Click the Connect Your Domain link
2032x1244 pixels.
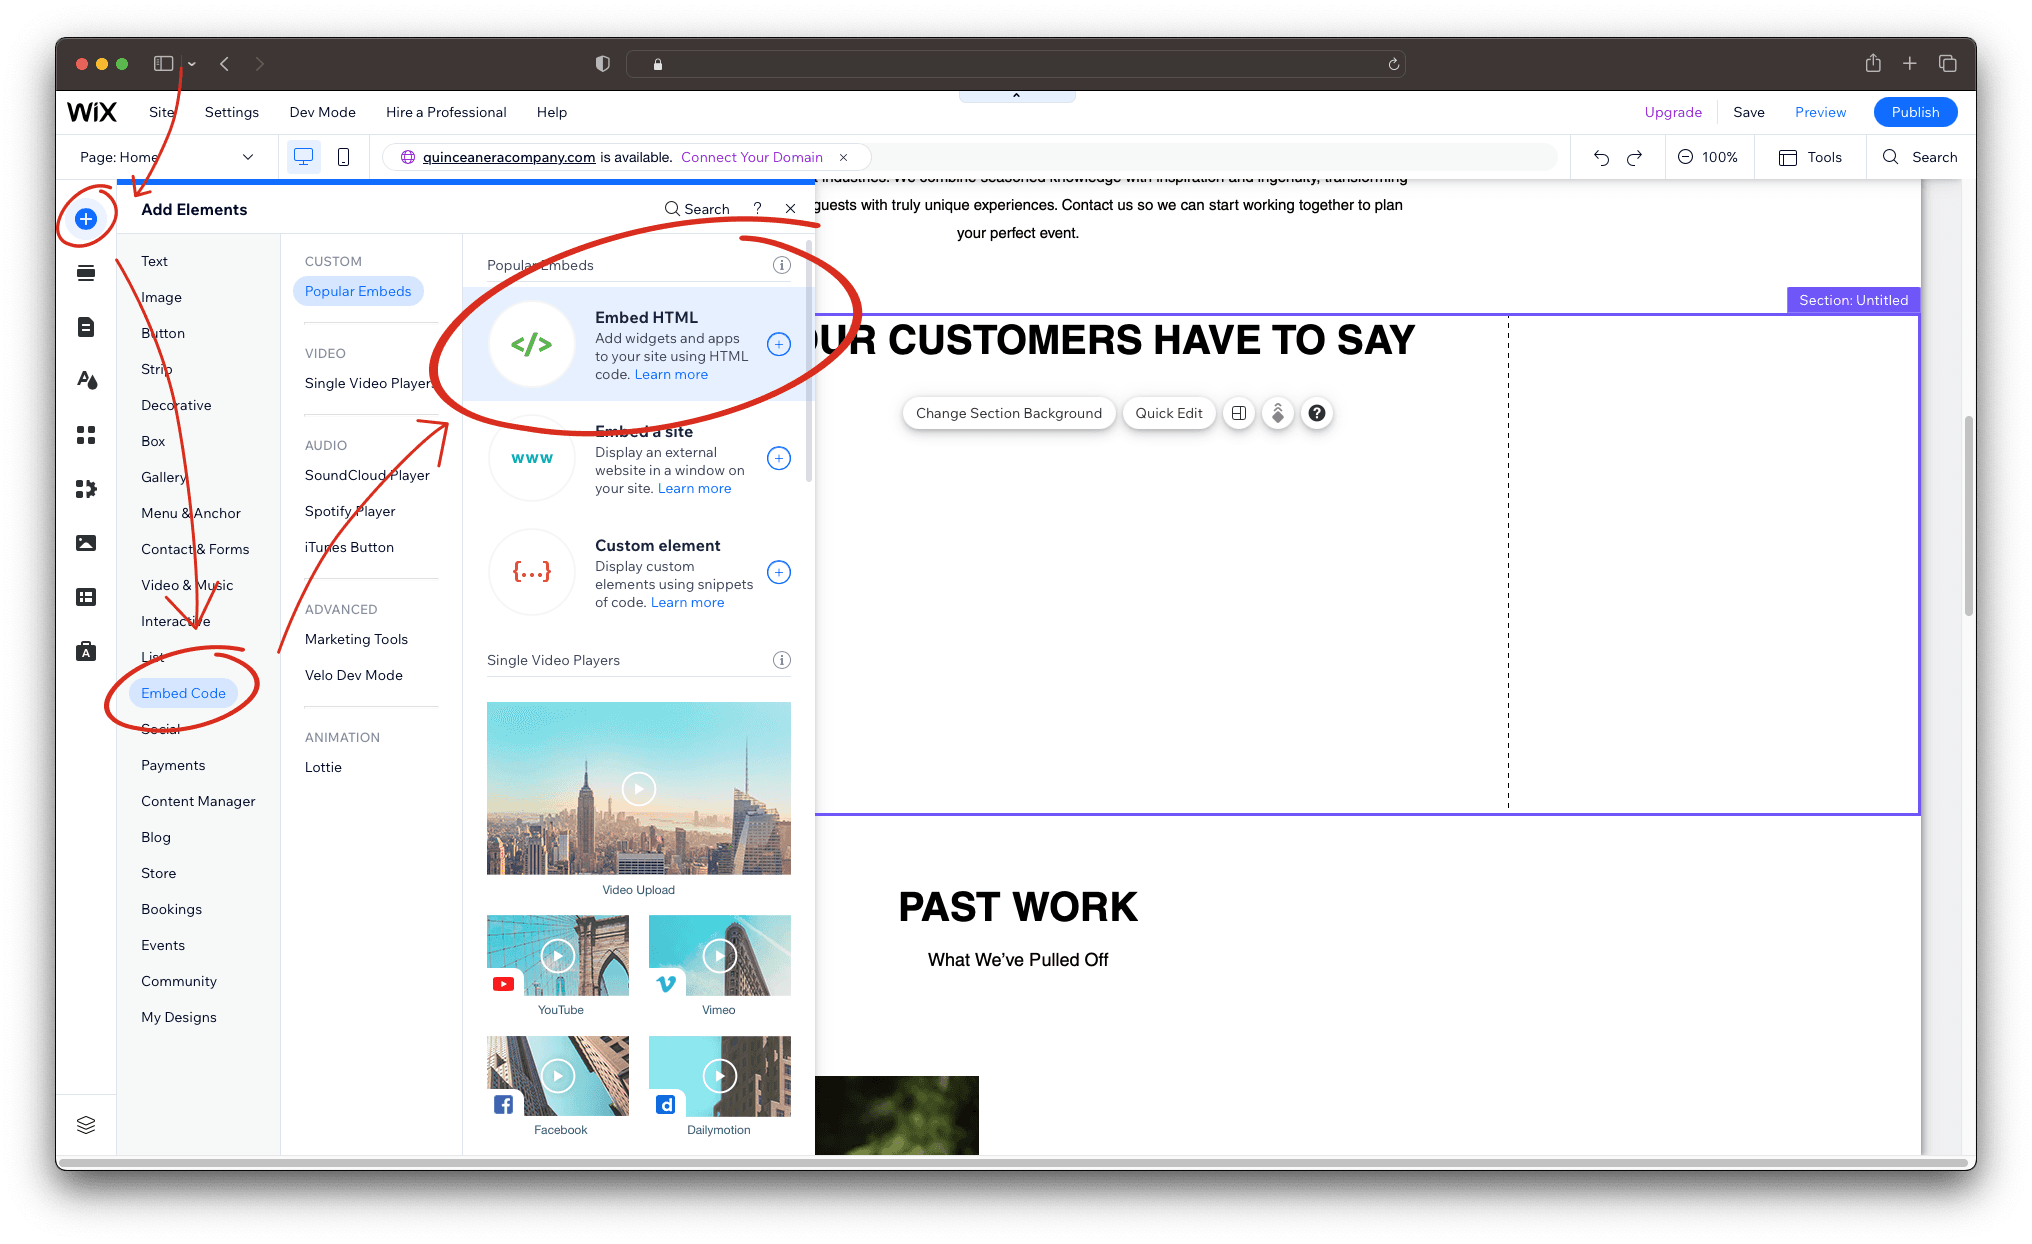point(752,157)
